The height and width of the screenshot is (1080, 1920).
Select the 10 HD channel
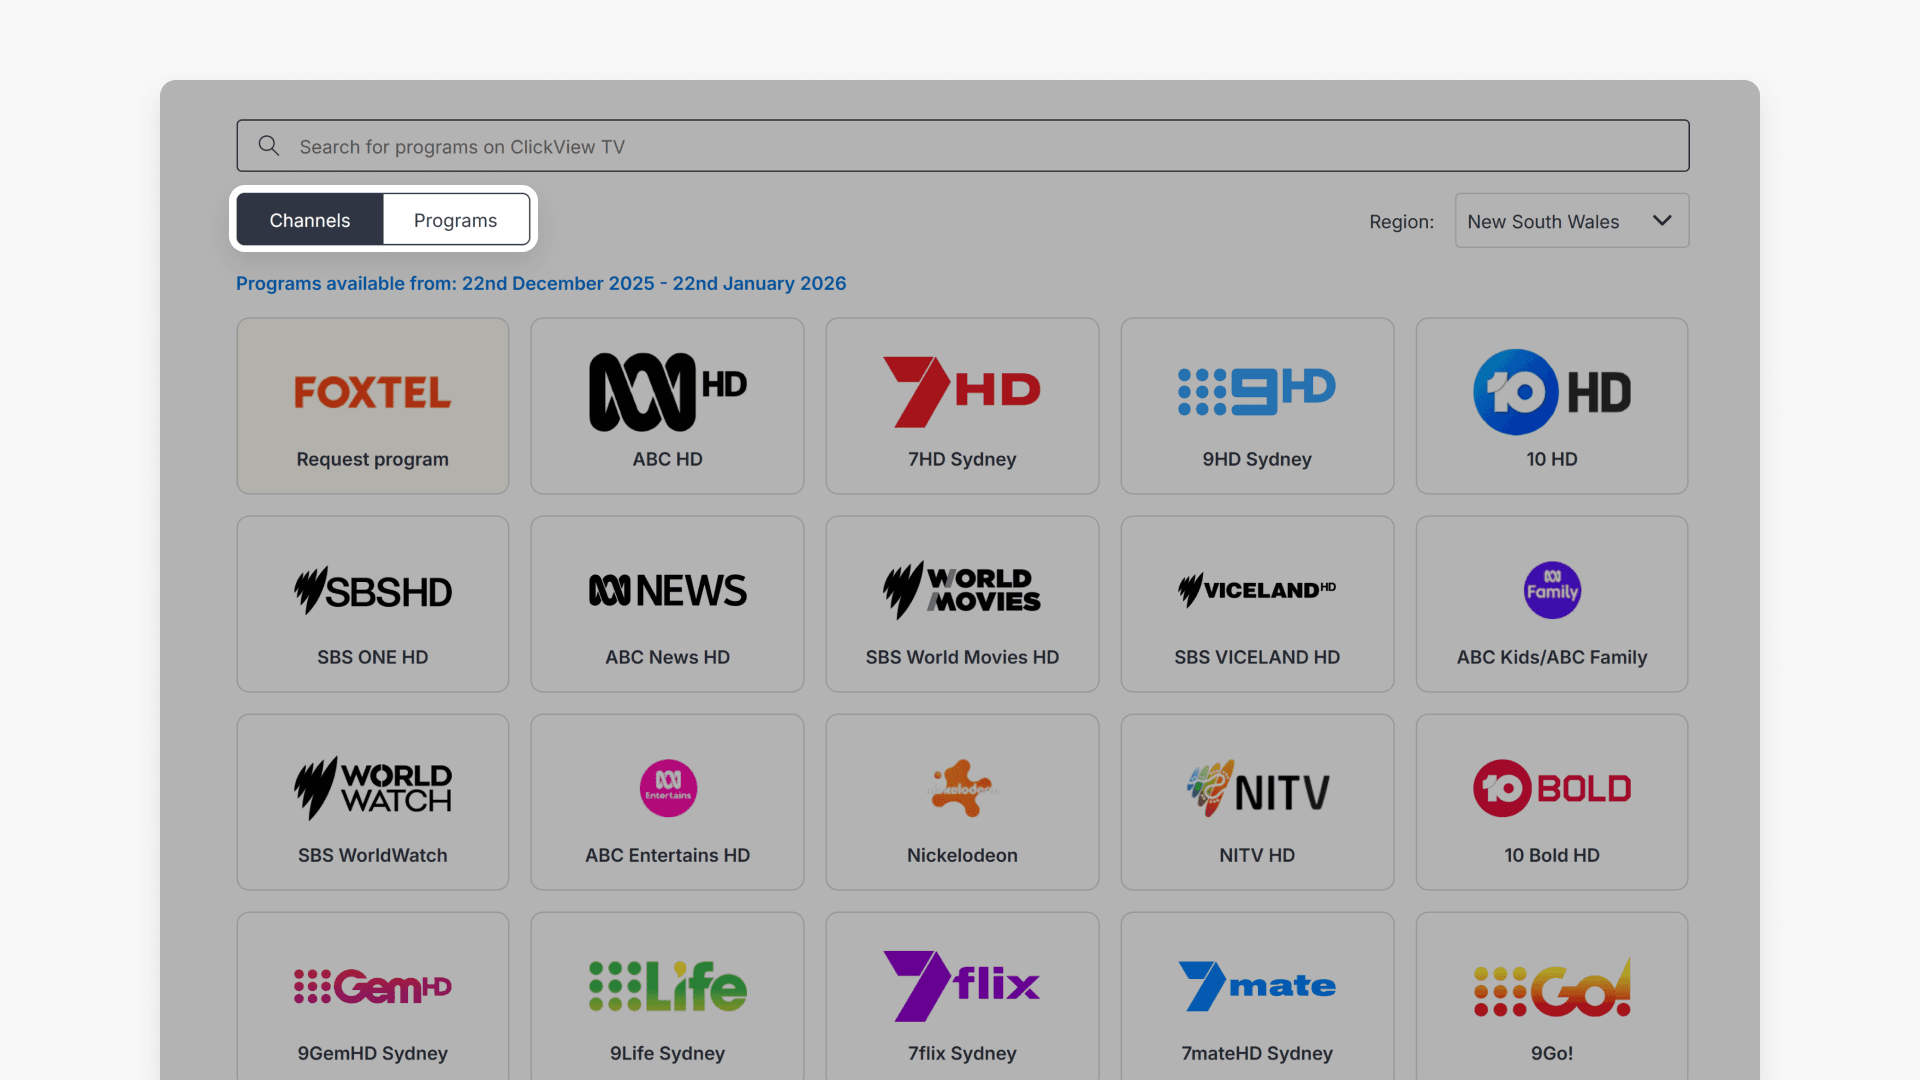pos(1551,405)
